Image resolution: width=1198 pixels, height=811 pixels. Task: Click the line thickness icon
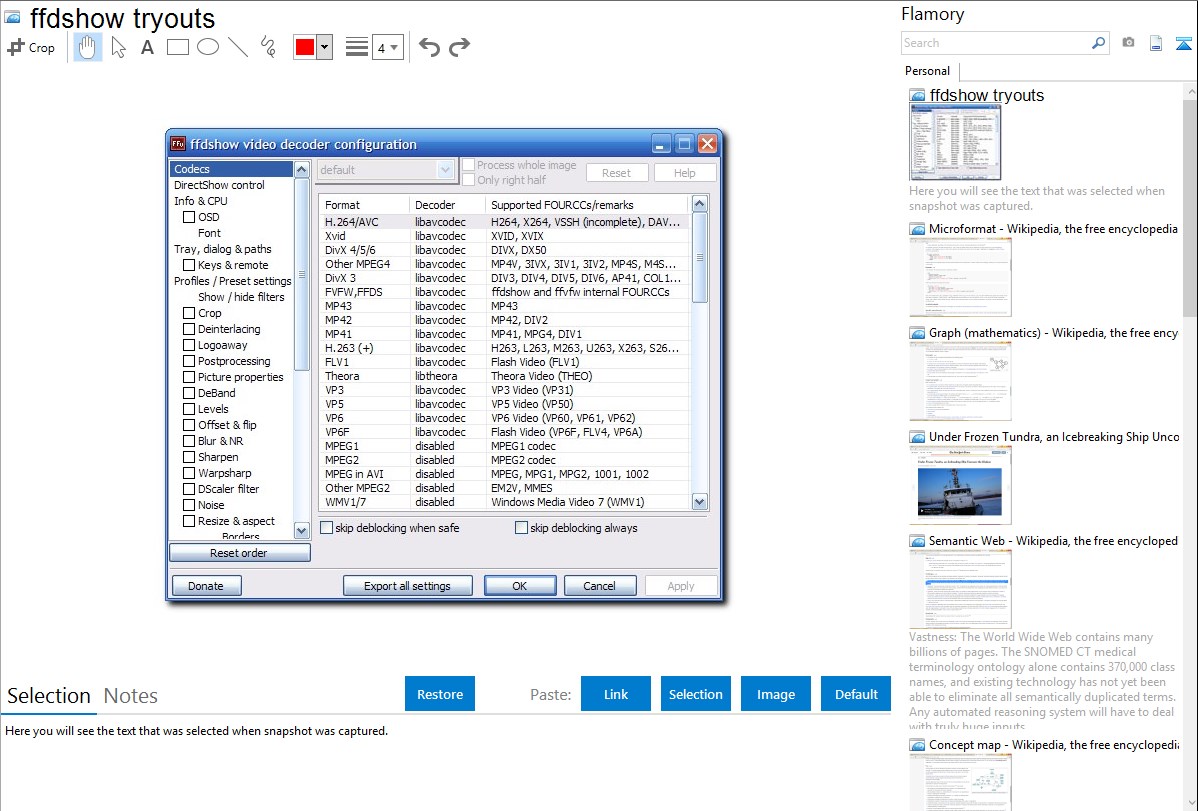357,47
